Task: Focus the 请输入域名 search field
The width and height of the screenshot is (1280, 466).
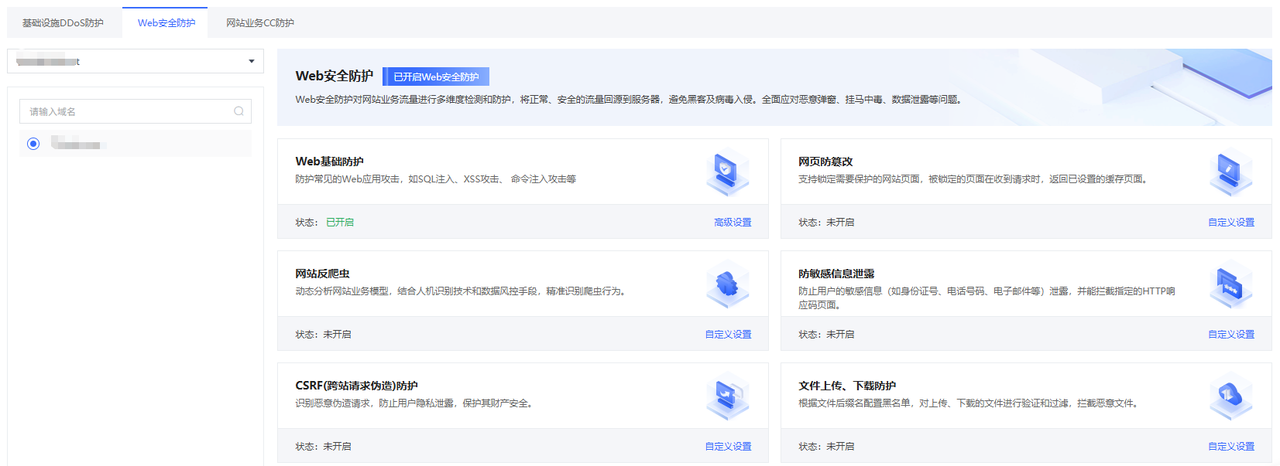Action: point(135,111)
